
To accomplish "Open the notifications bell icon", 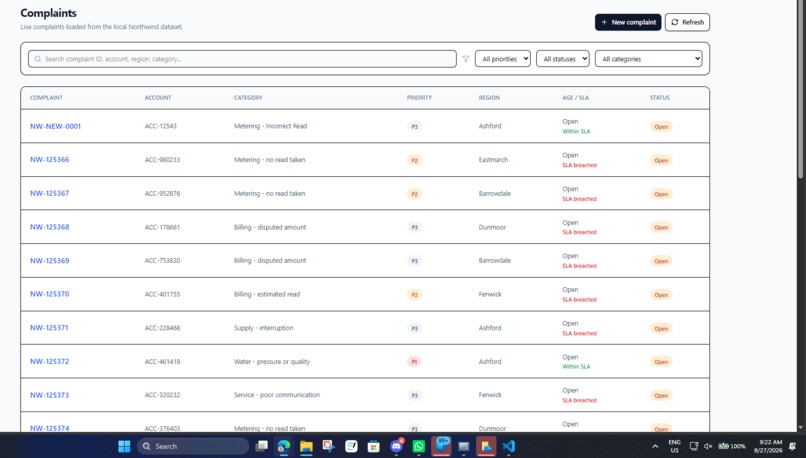I will coord(793,446).
